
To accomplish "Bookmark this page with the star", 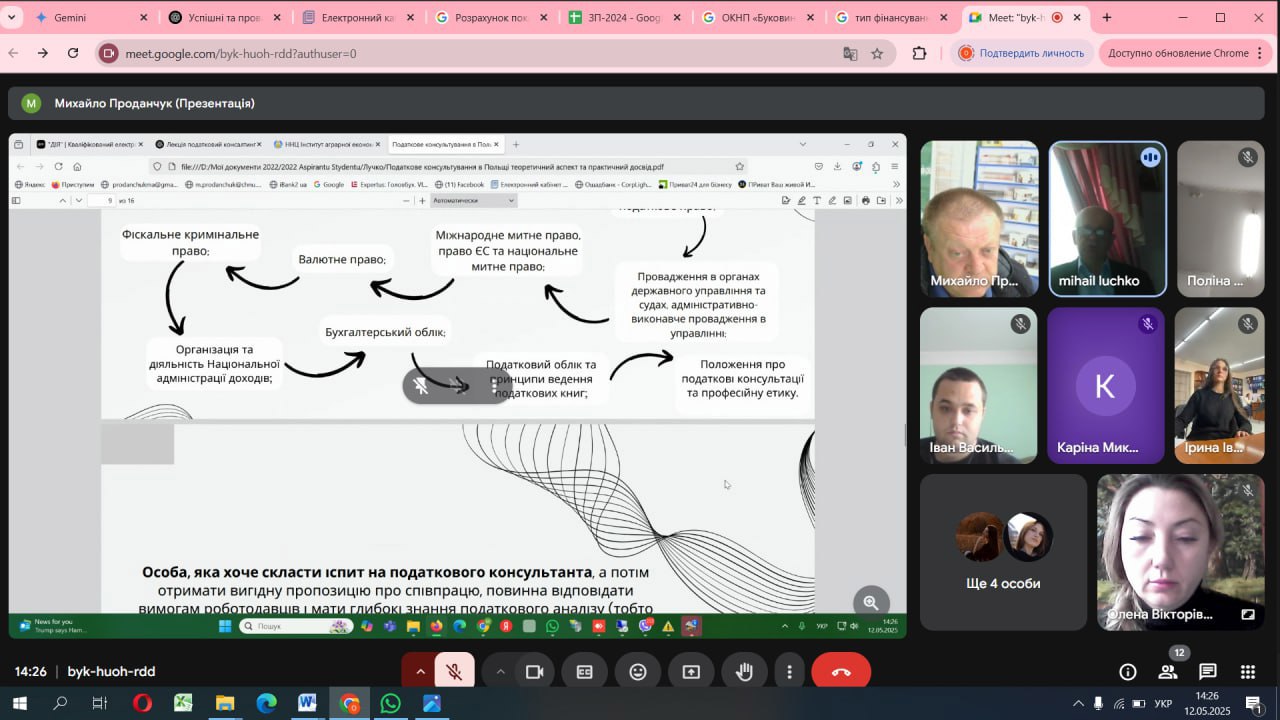I will click(x=877, y=53).
